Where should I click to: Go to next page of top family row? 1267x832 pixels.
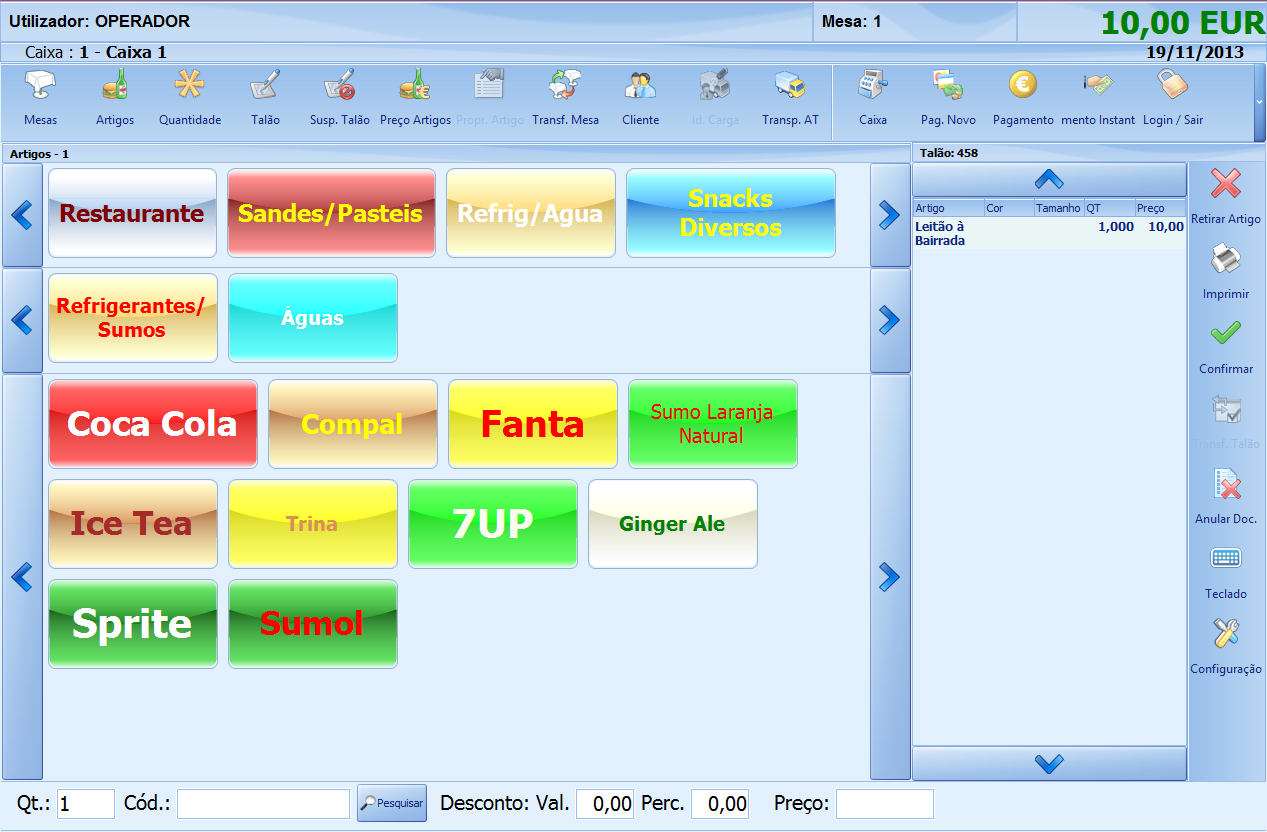[x=890, y=215]
